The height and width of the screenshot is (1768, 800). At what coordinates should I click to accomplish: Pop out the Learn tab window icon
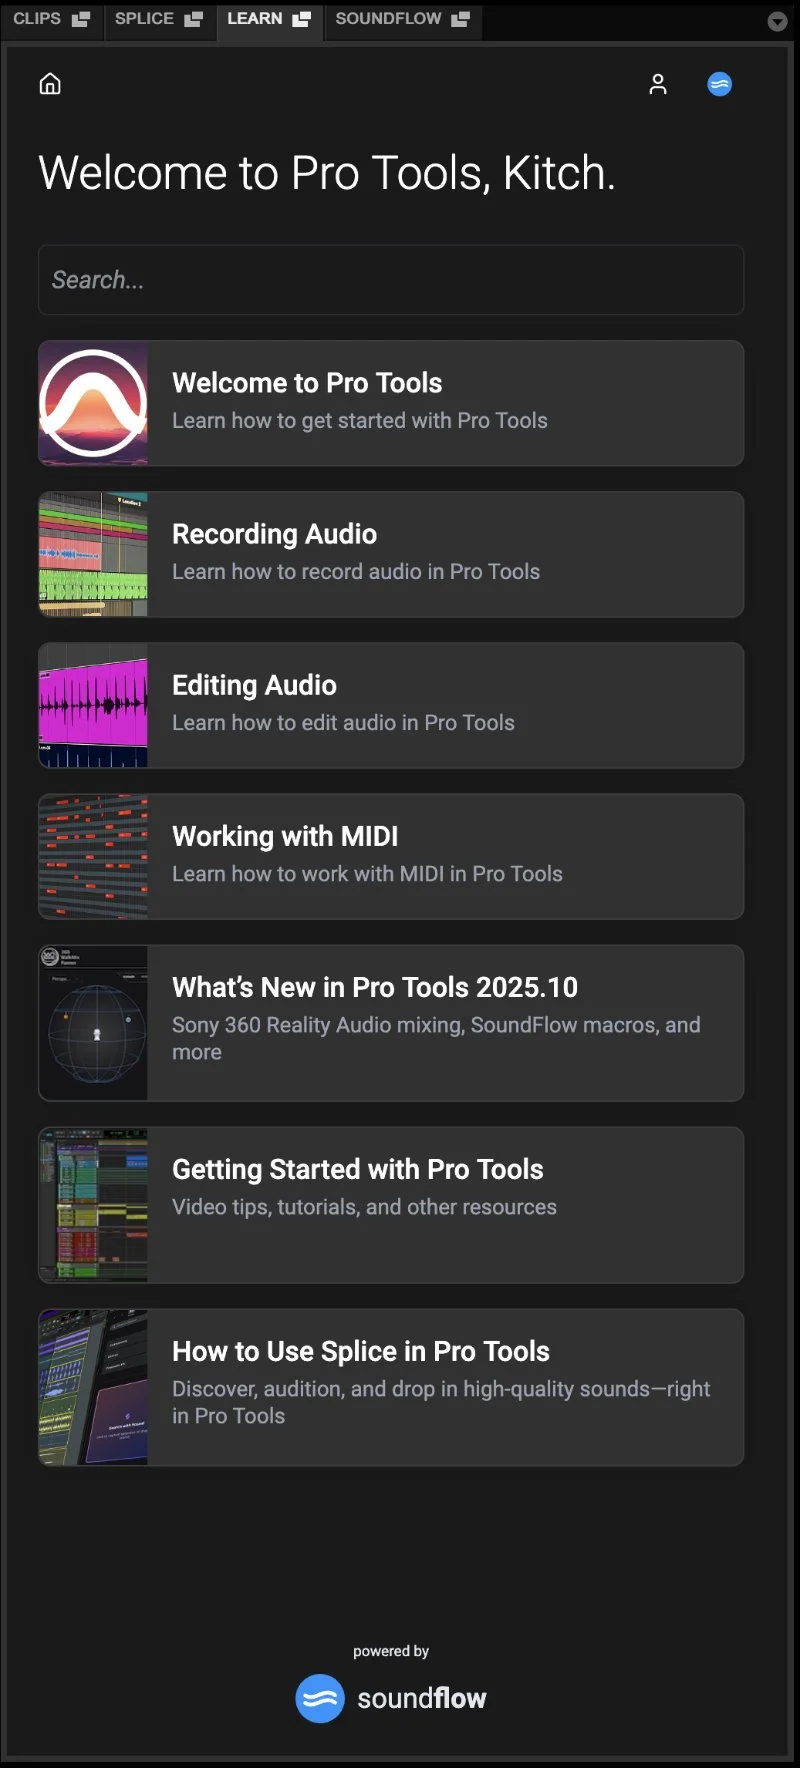301,19
